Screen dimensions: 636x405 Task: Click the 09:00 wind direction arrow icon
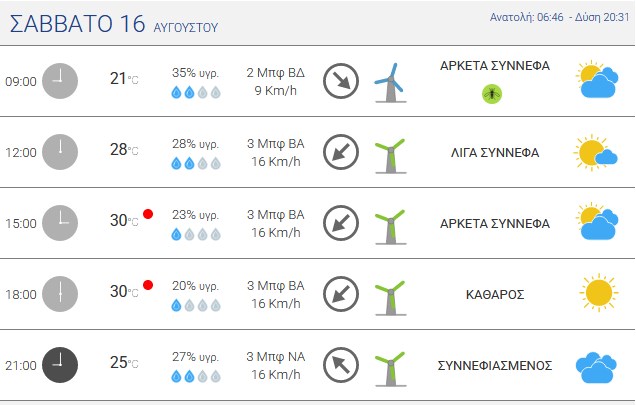341,81
